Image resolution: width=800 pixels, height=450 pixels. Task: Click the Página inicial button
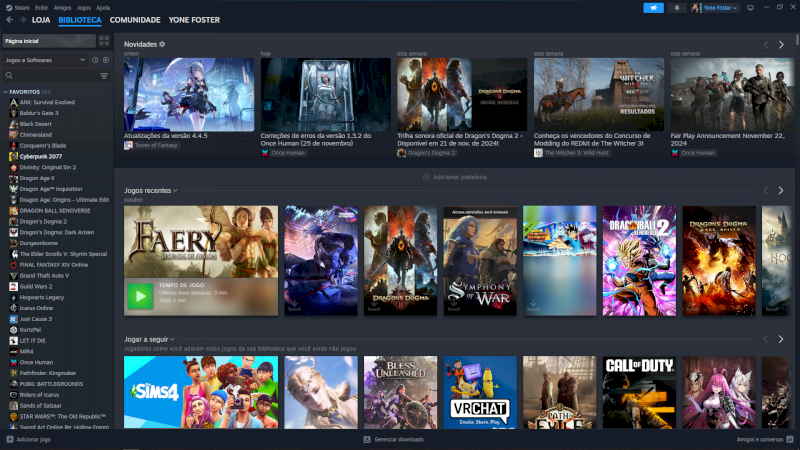[x=49, y=41]
